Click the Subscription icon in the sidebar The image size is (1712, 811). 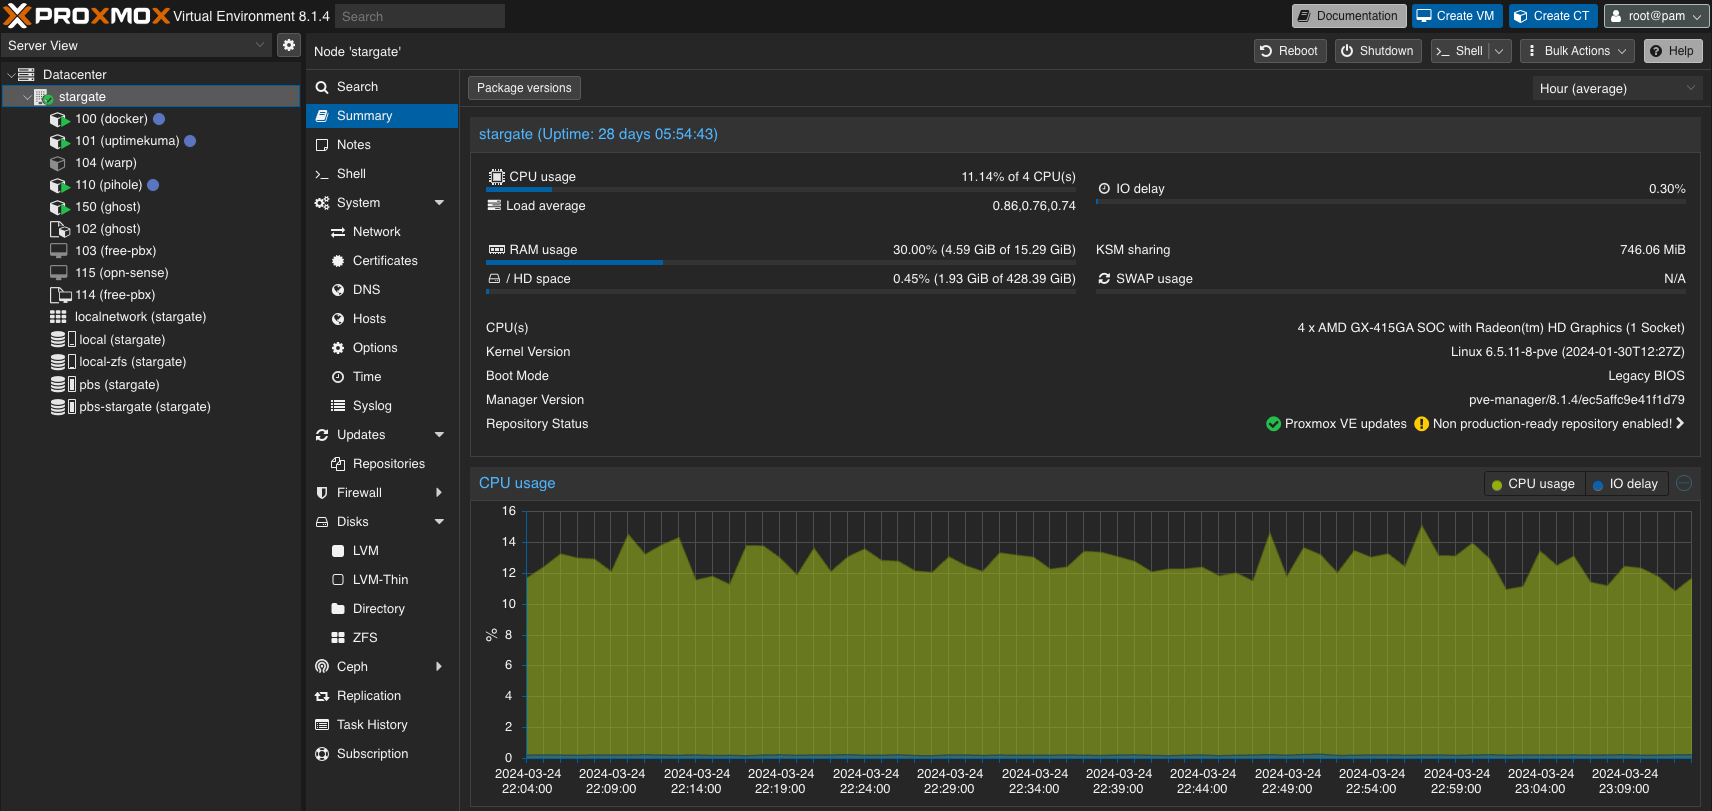click(322, 754)
